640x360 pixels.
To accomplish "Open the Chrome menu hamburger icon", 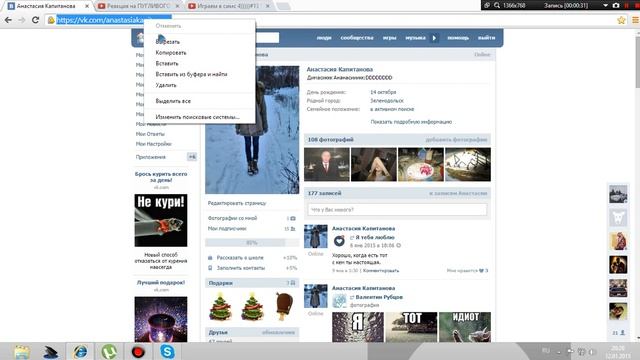I will tap(635, 20).
